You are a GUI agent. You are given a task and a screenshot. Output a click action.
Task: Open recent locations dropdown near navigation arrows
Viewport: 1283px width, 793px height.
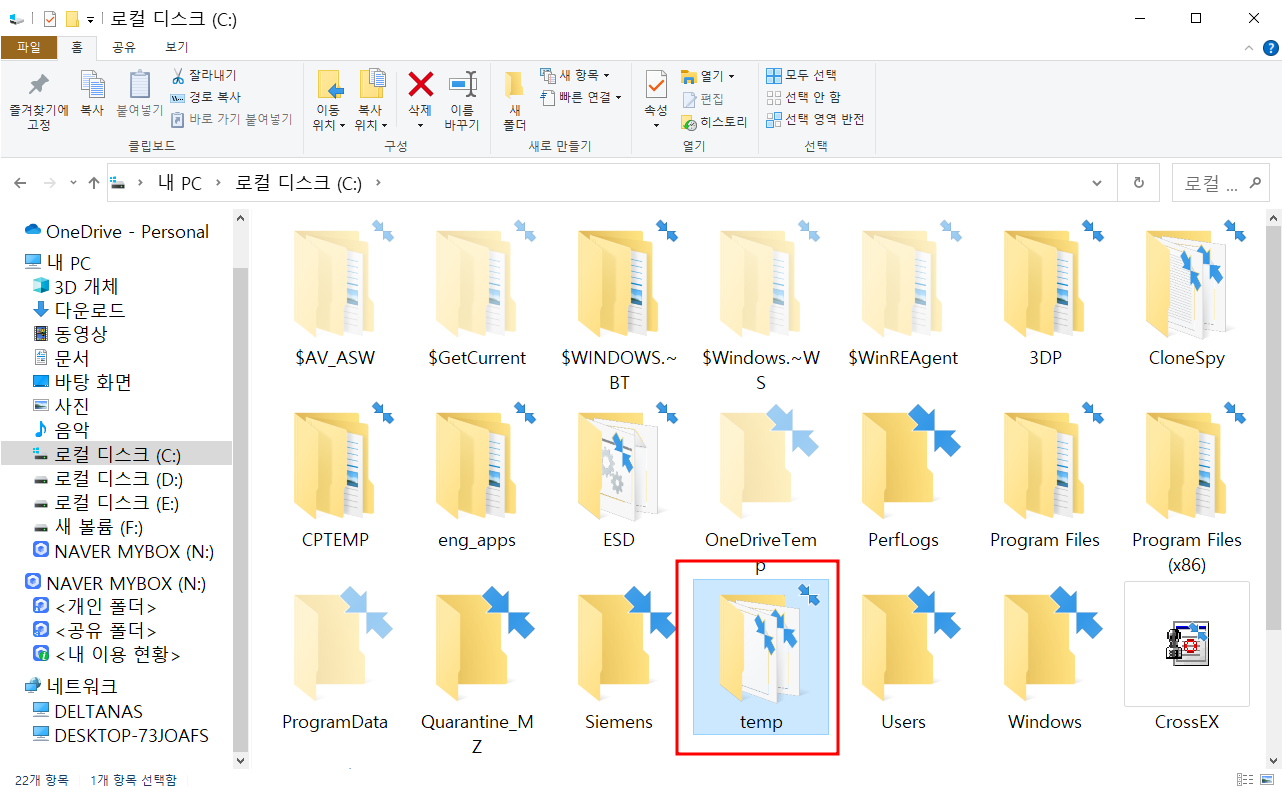point(73,184)
